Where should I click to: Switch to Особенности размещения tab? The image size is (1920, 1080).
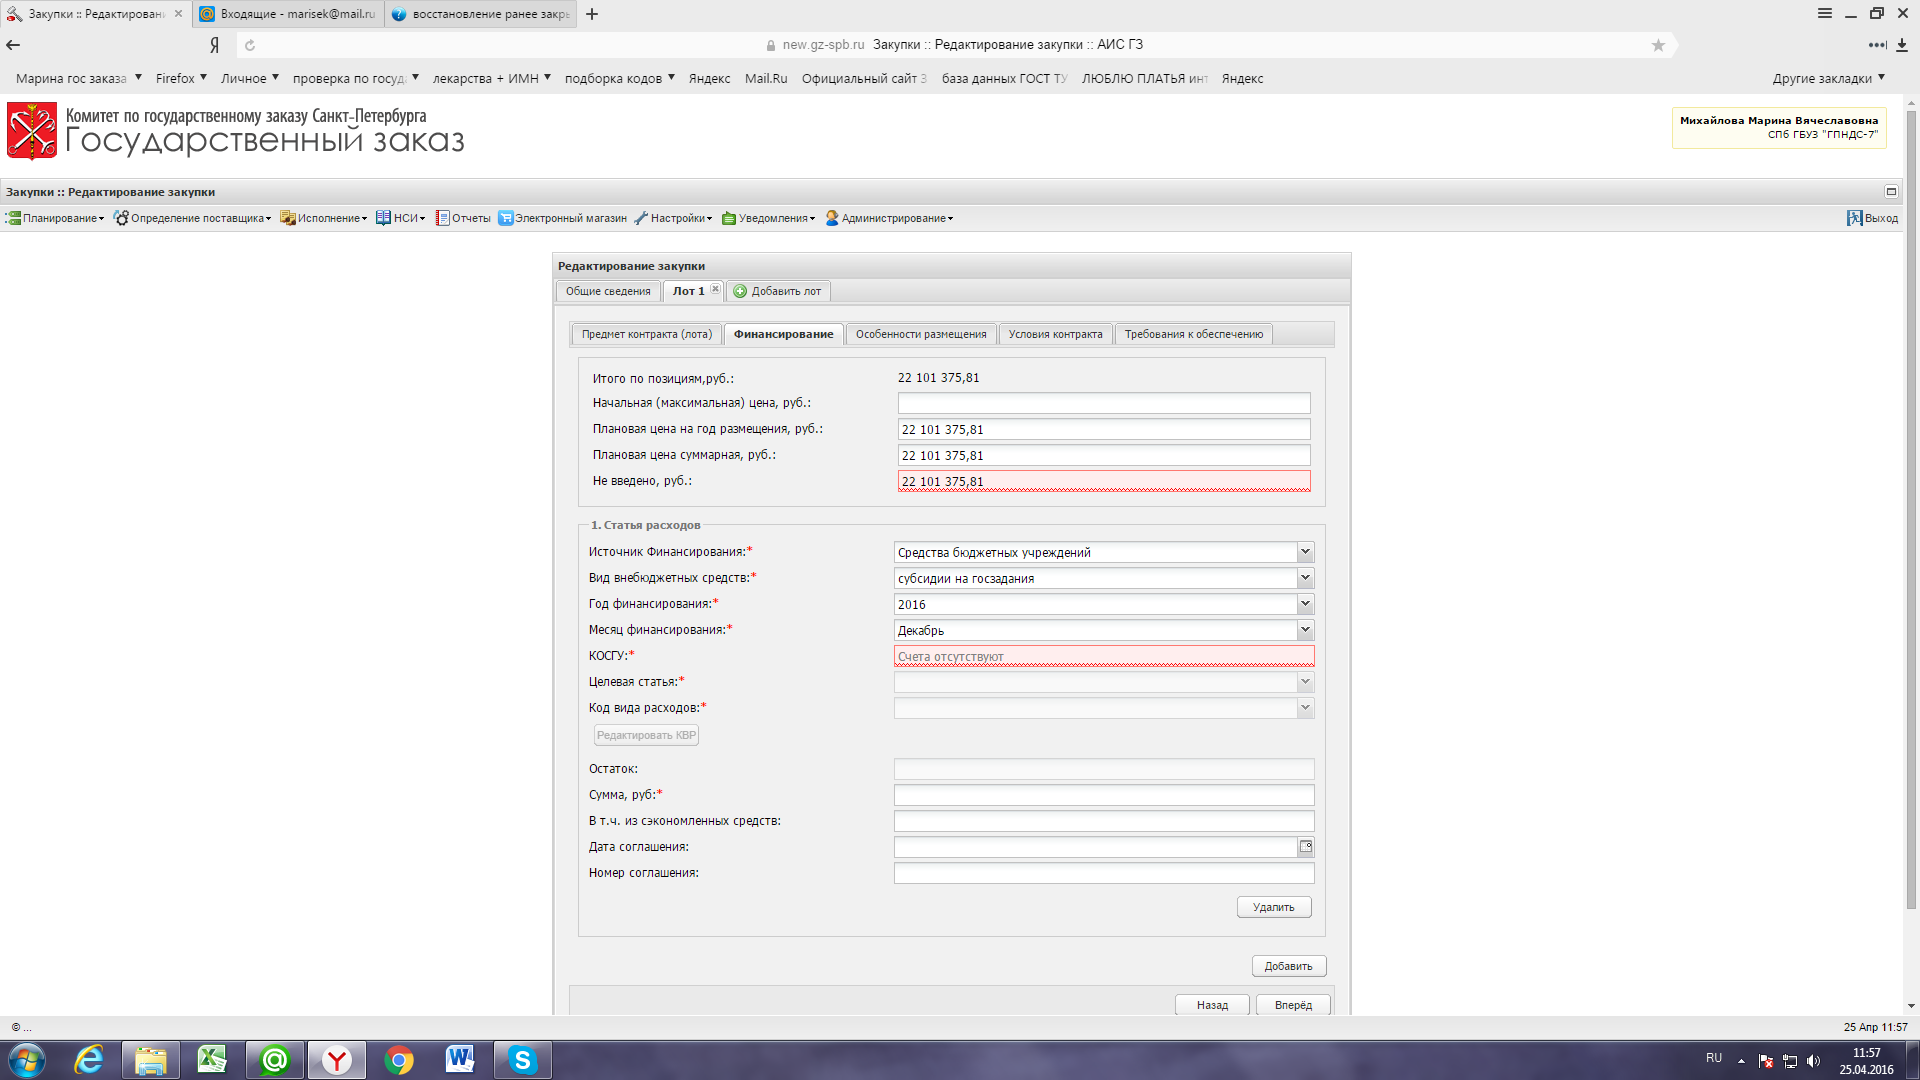[x=920, y=334]
